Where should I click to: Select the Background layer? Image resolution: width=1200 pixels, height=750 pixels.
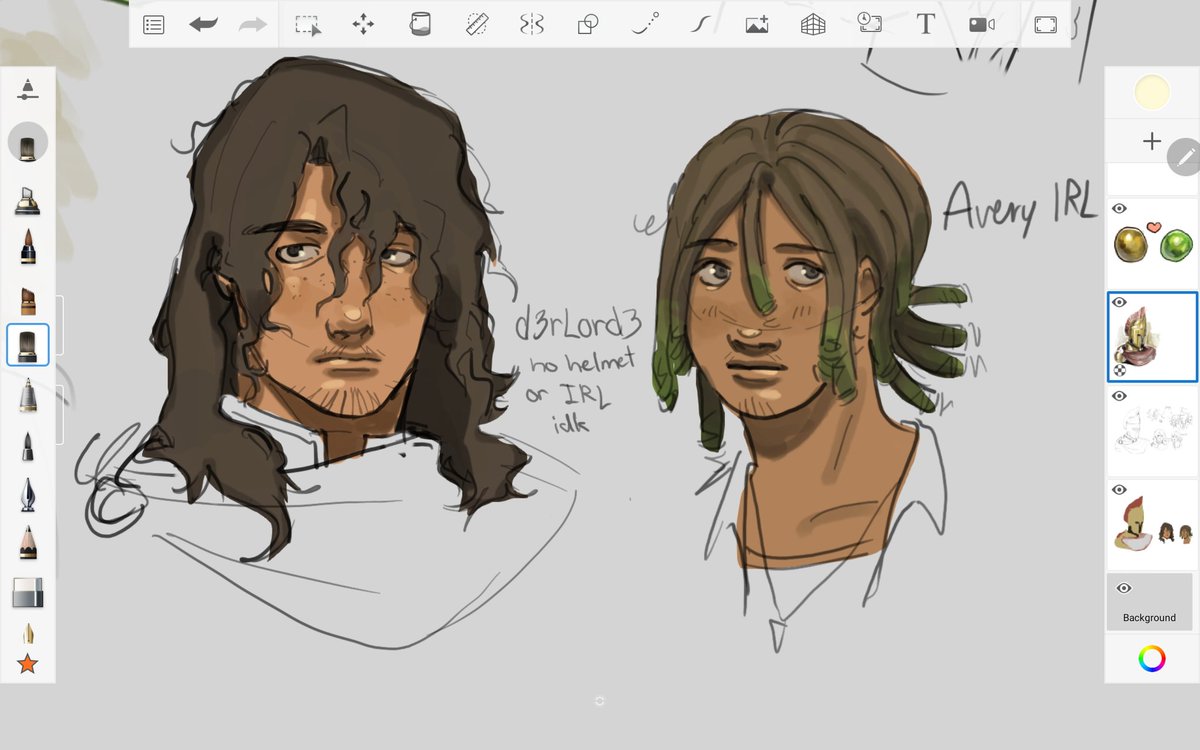[x=1150, y=602]
